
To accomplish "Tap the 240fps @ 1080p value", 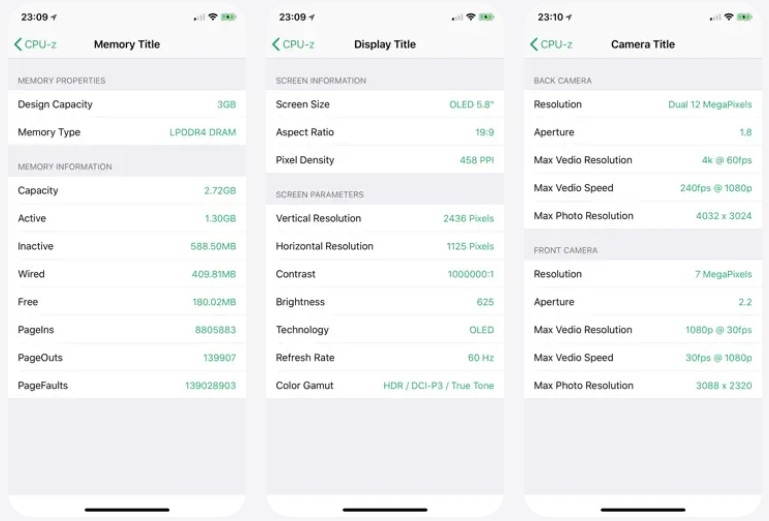I will click(x=716, y=188).
